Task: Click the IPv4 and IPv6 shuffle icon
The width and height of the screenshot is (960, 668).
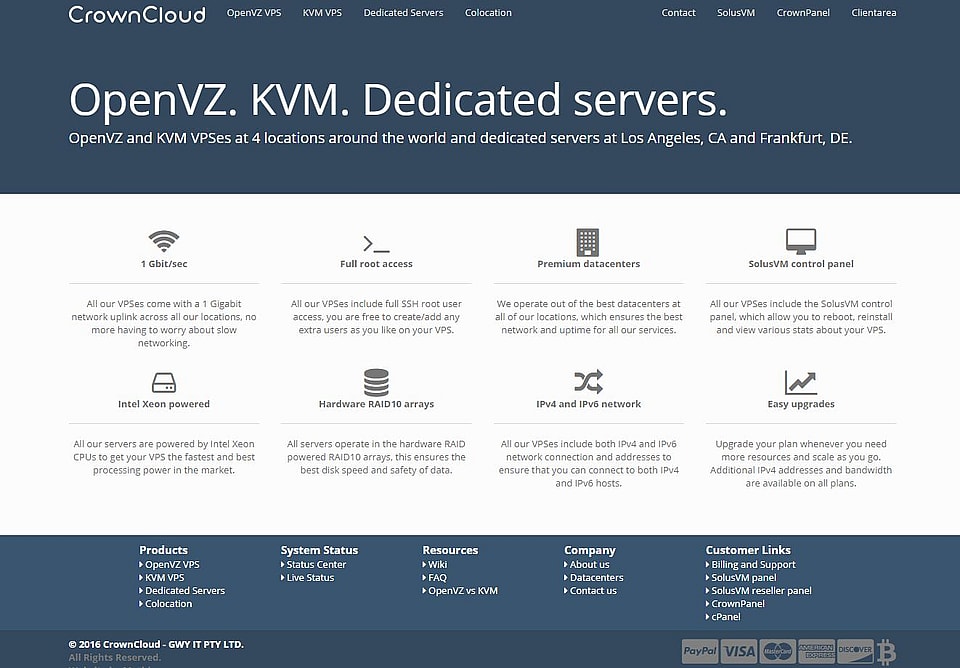Action: click(588, 381)
